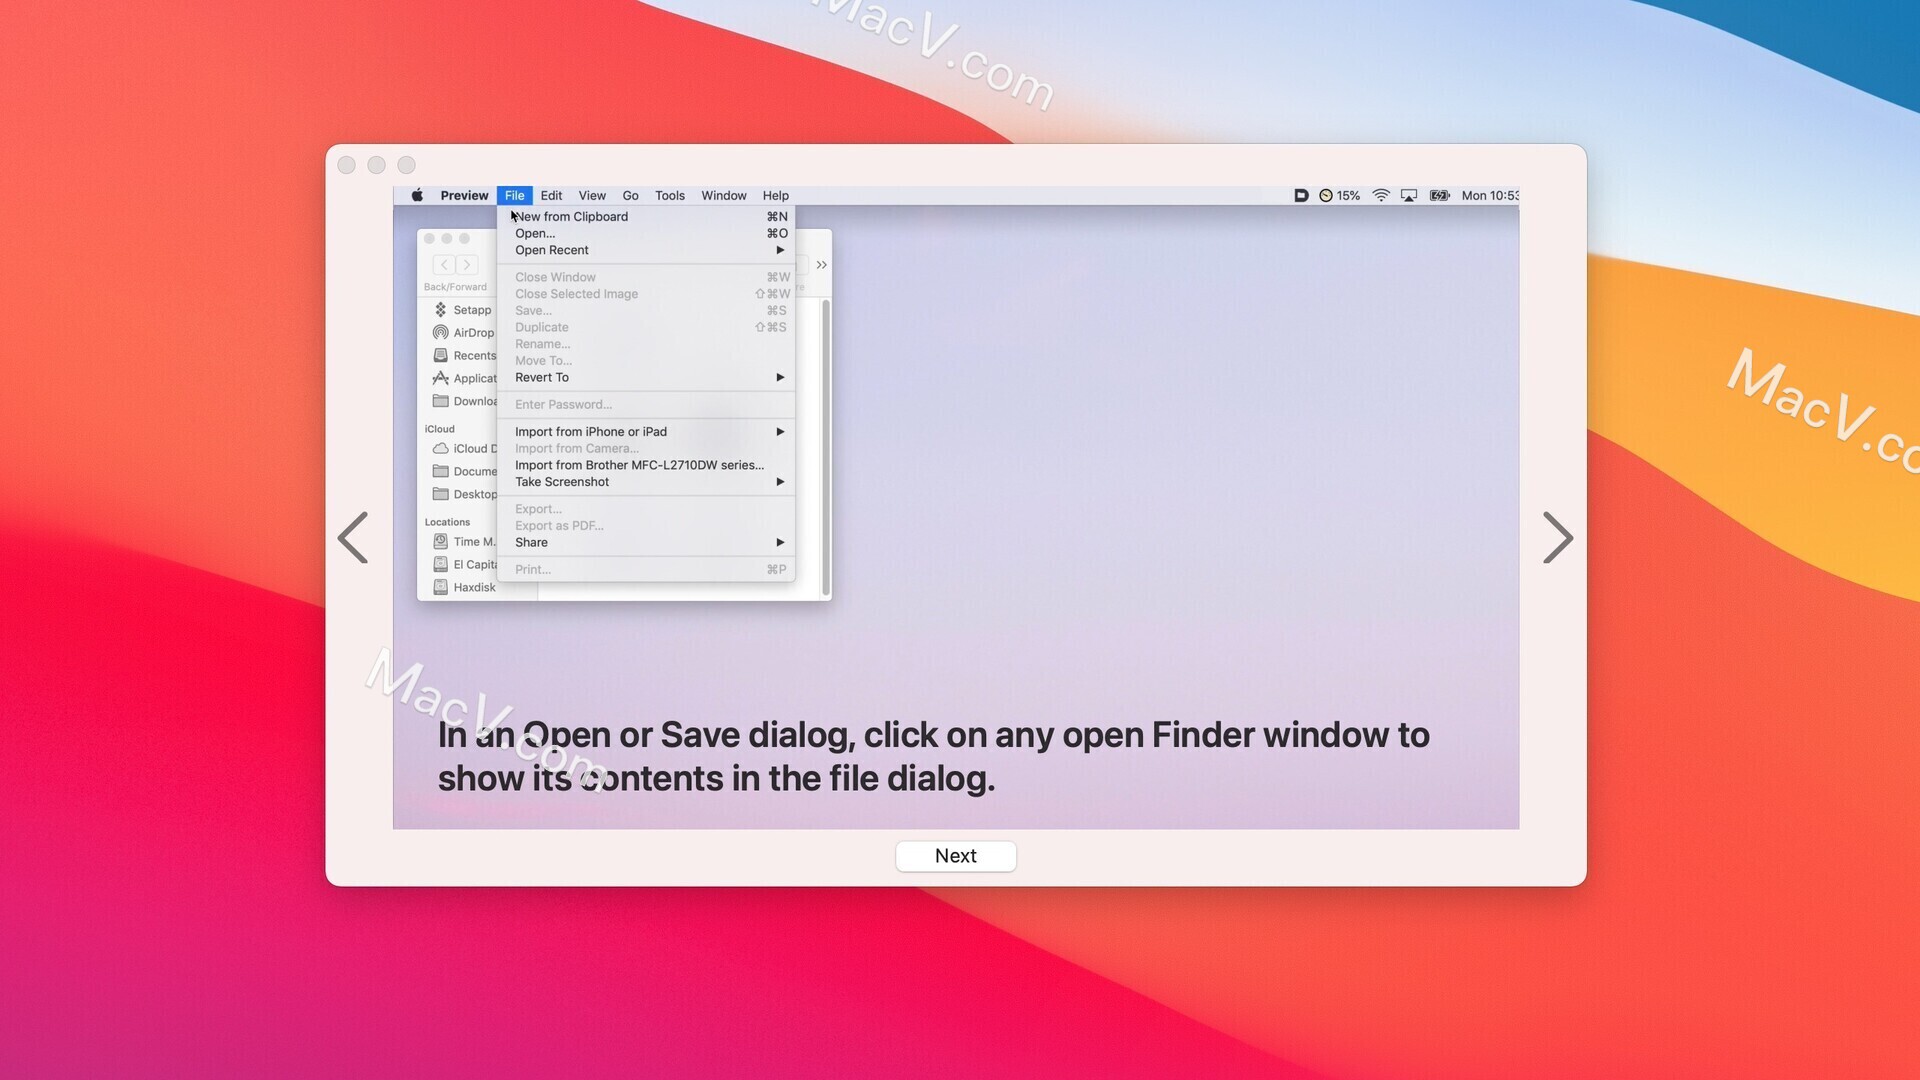Click the Haxdisk drive icon
Image resolution: width=1920 pixels, height=1080 pixels.
[440, 587]
